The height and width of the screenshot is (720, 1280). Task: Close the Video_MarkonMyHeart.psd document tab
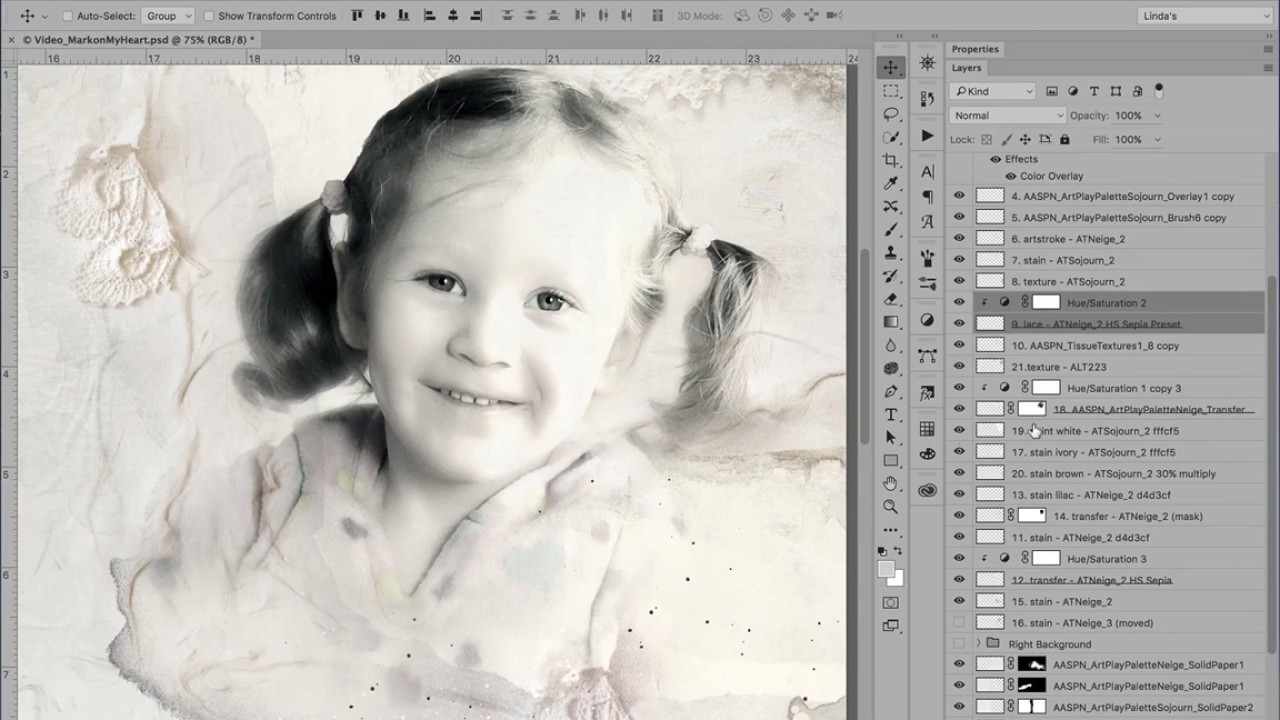pyautogui.click(x=11, y=39)
